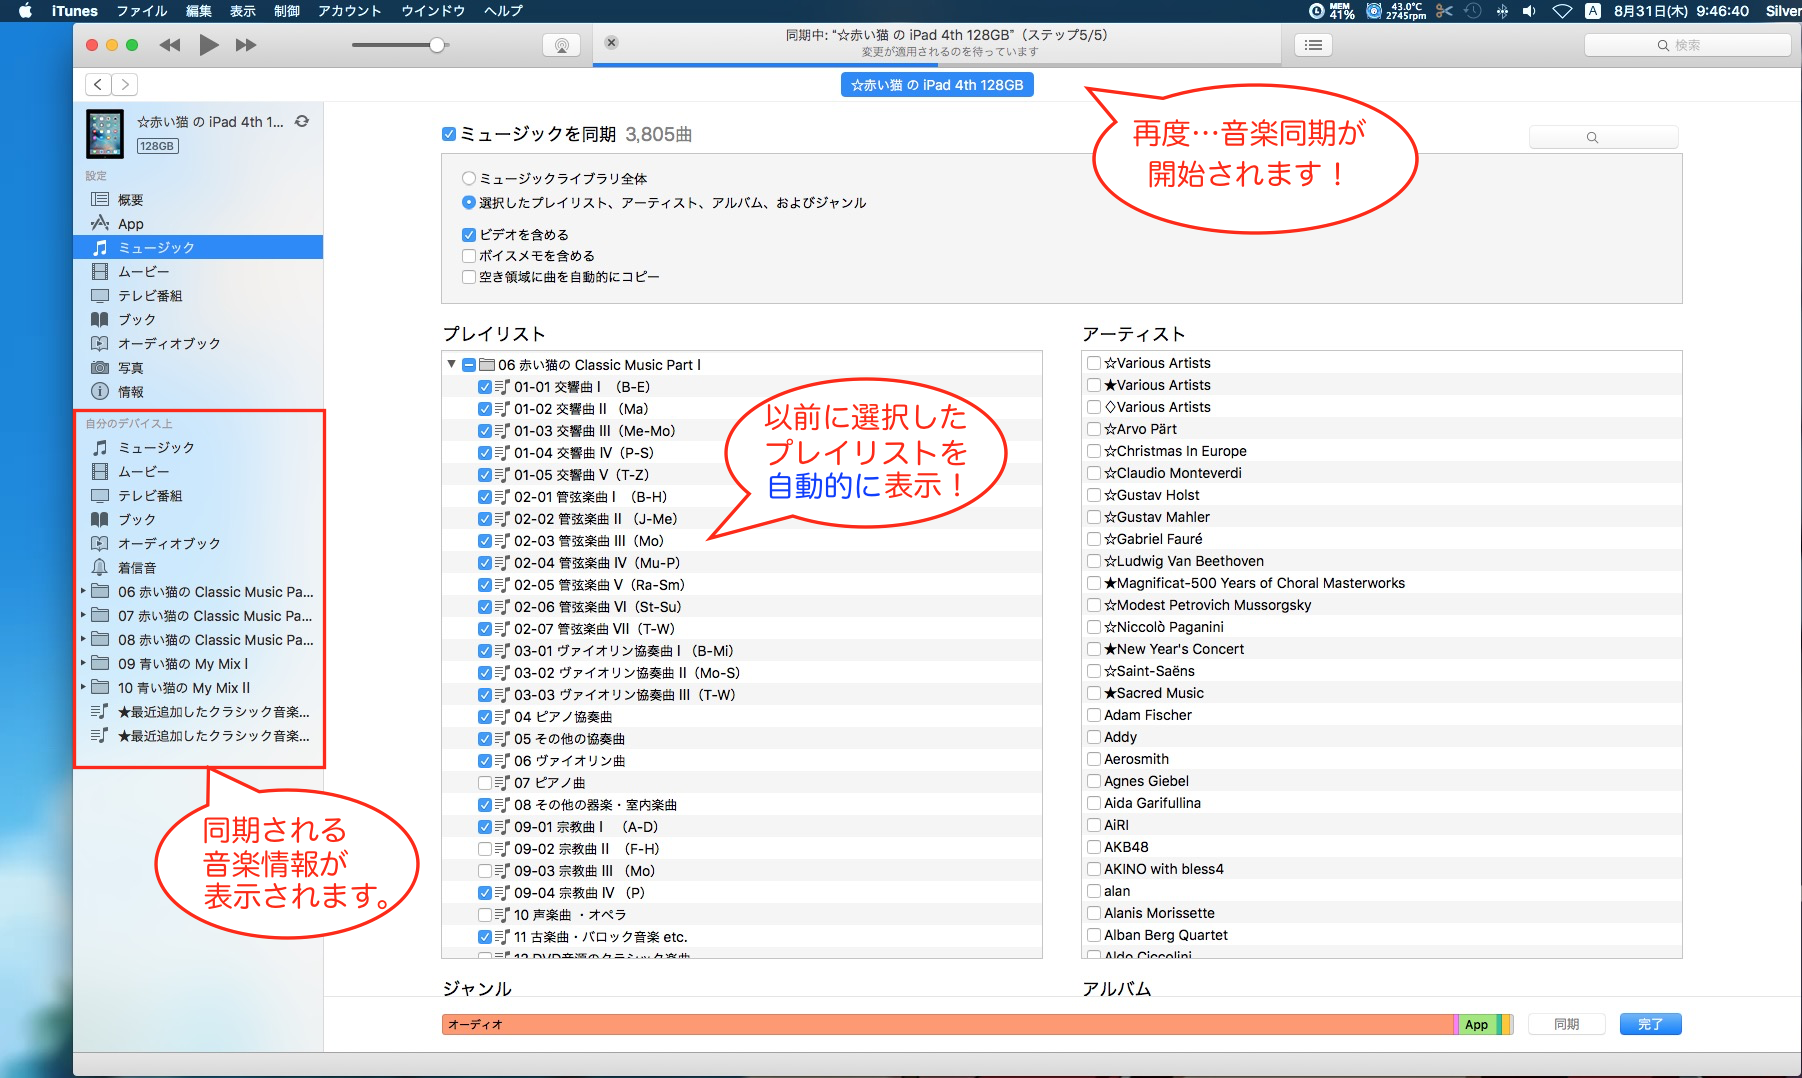Open the アカウント menu
The height and width of the screenshot is (1078, 1802).
tap(349, 11)
